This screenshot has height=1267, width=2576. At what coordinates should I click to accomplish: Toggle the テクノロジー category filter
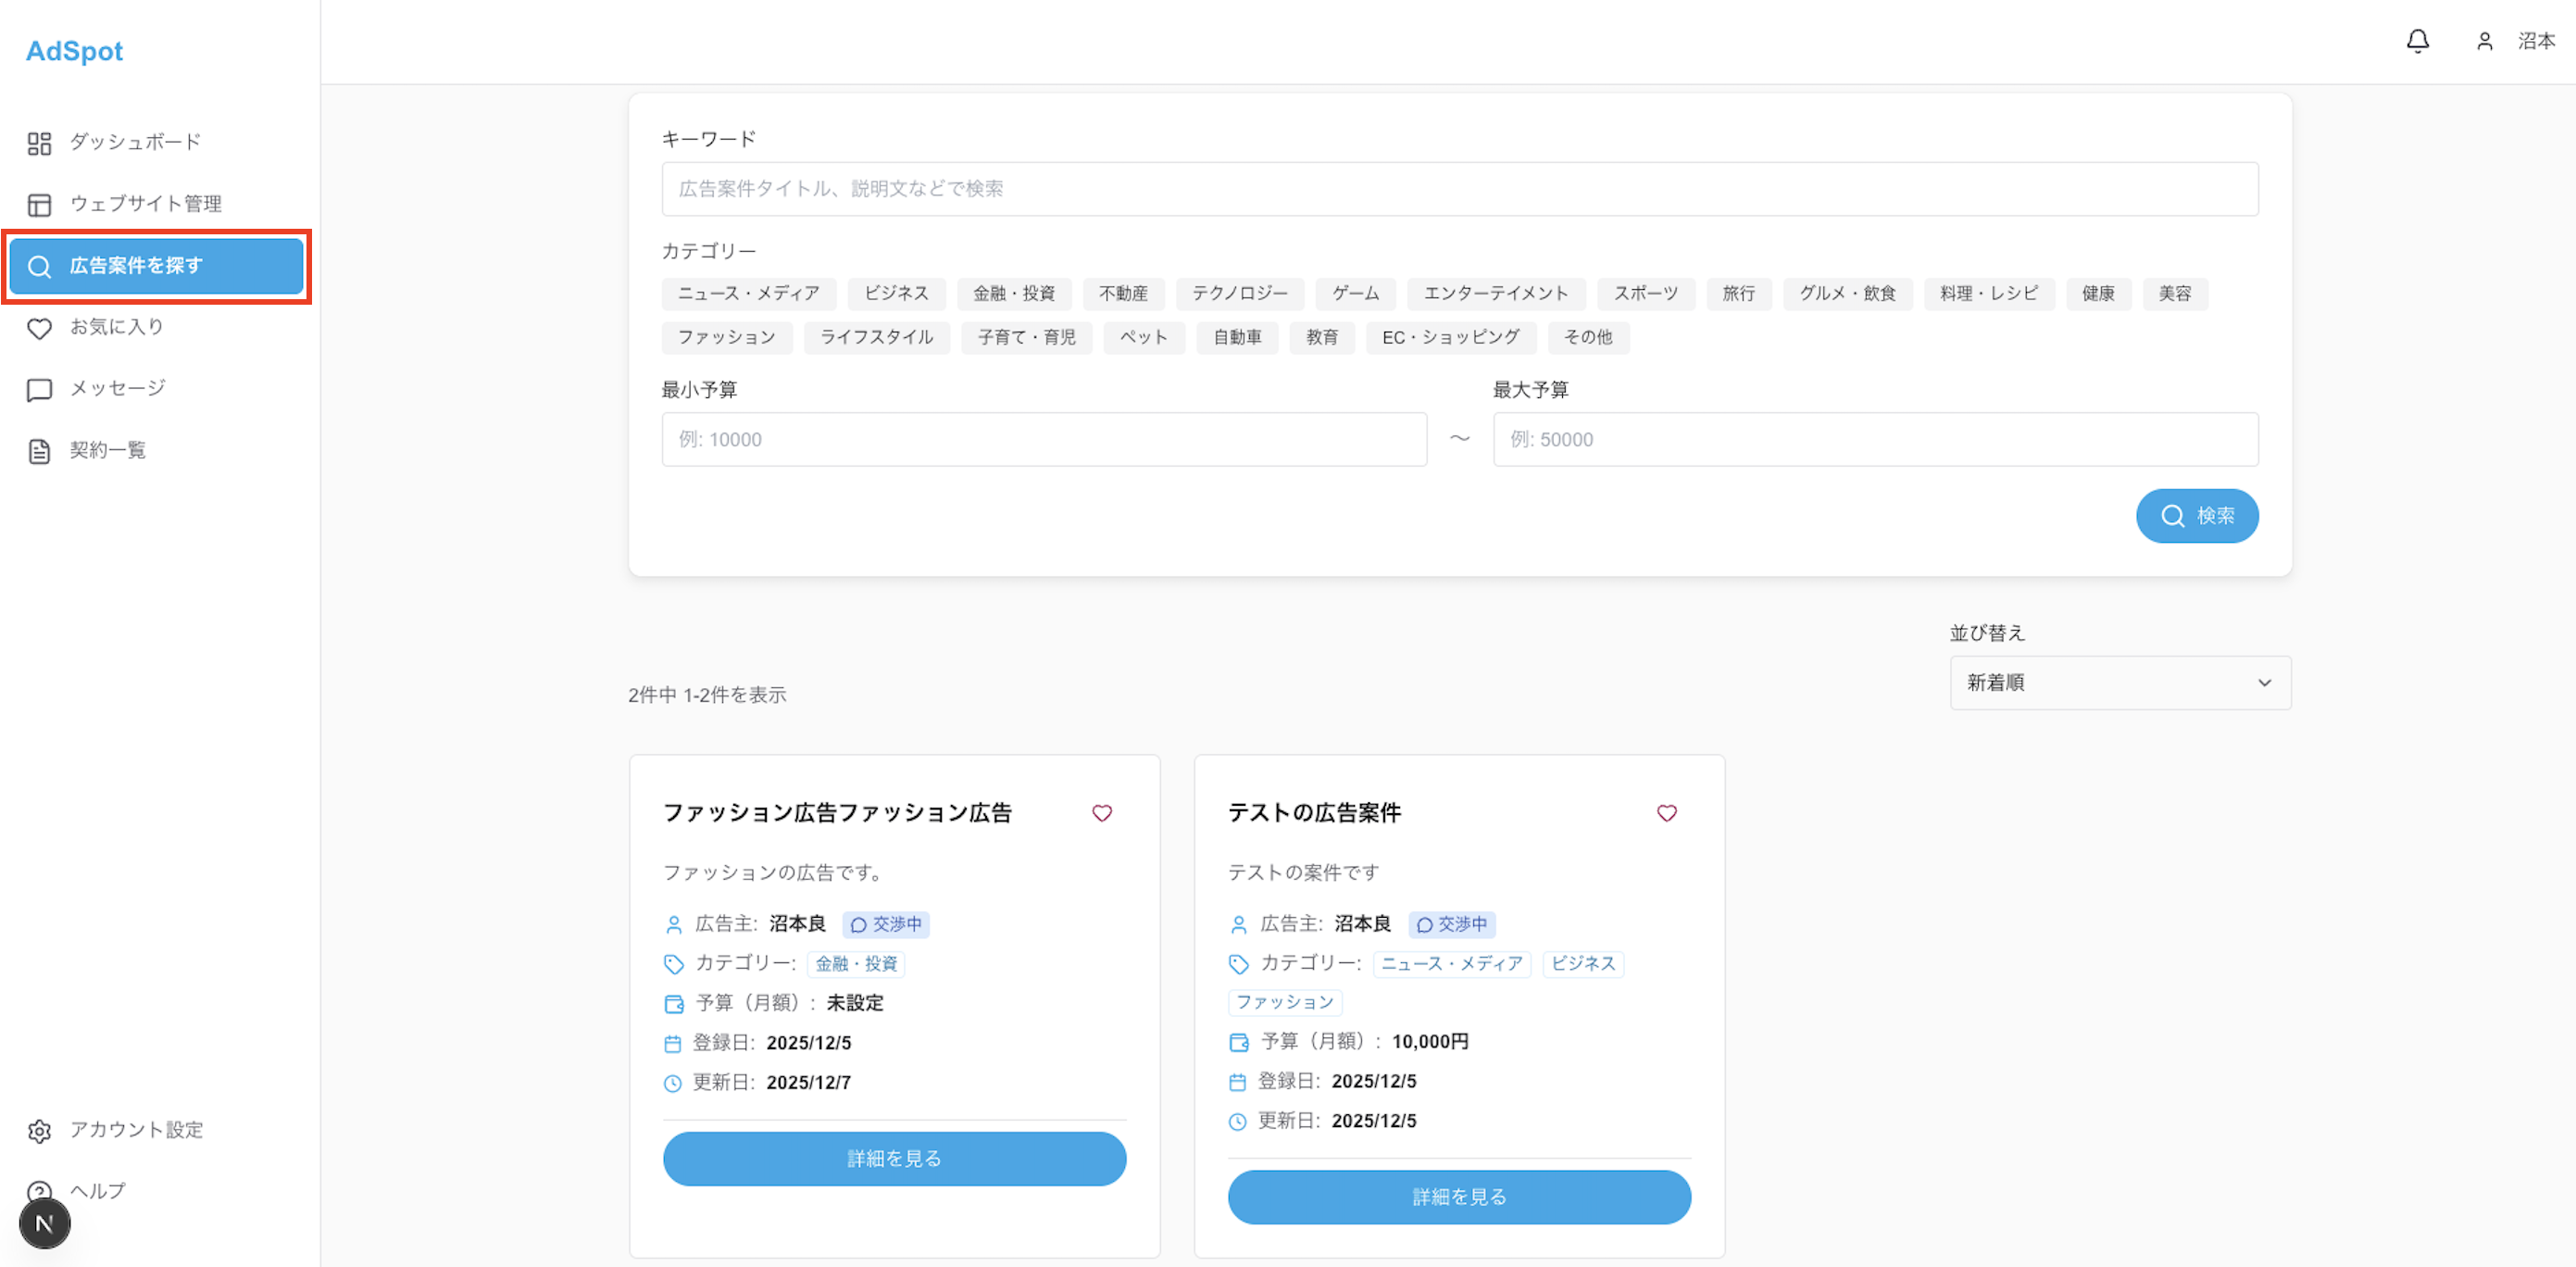[x=1239, y=293]
